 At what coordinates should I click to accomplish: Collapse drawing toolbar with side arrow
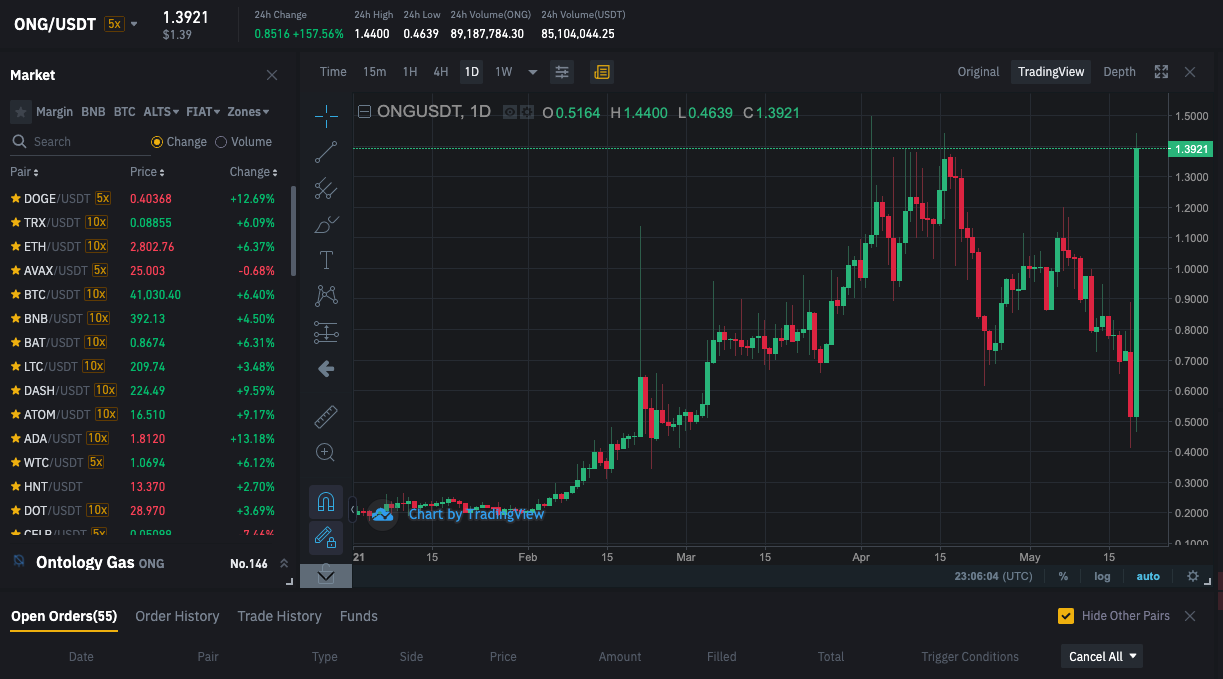[x=352, y=508]
